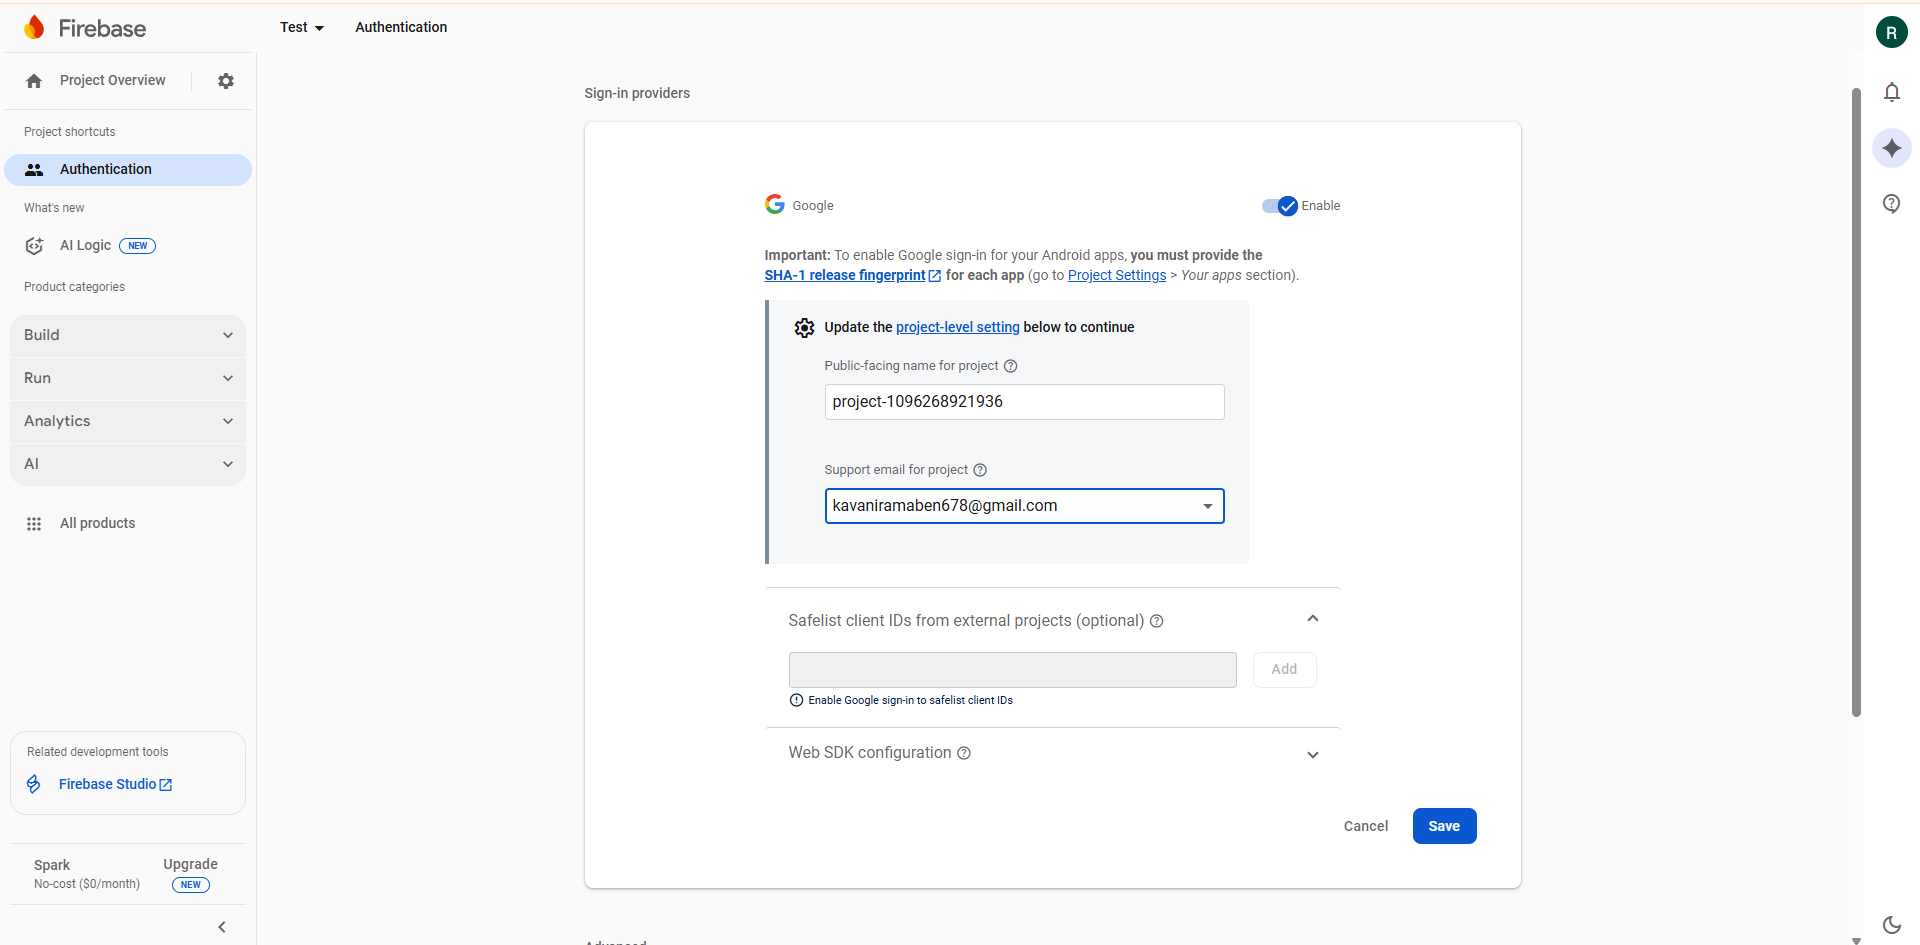Viewport: 1920px width, 945px height.
Task: Click the Firebase flame logo
Action: pyautogui.click(x=34, y=28)
